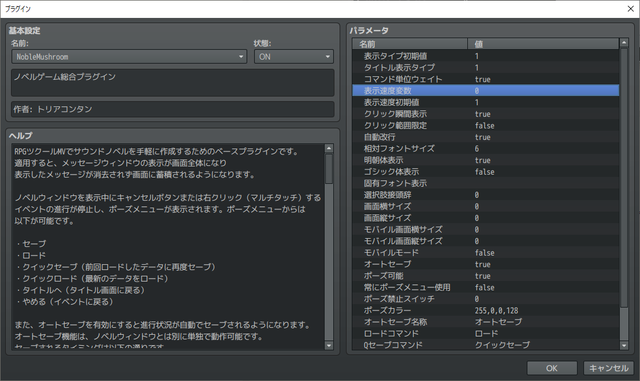This screenshot has height=381, width=640.
Task: Select the highlighted 表示速度変数 row
Action: 486,90
